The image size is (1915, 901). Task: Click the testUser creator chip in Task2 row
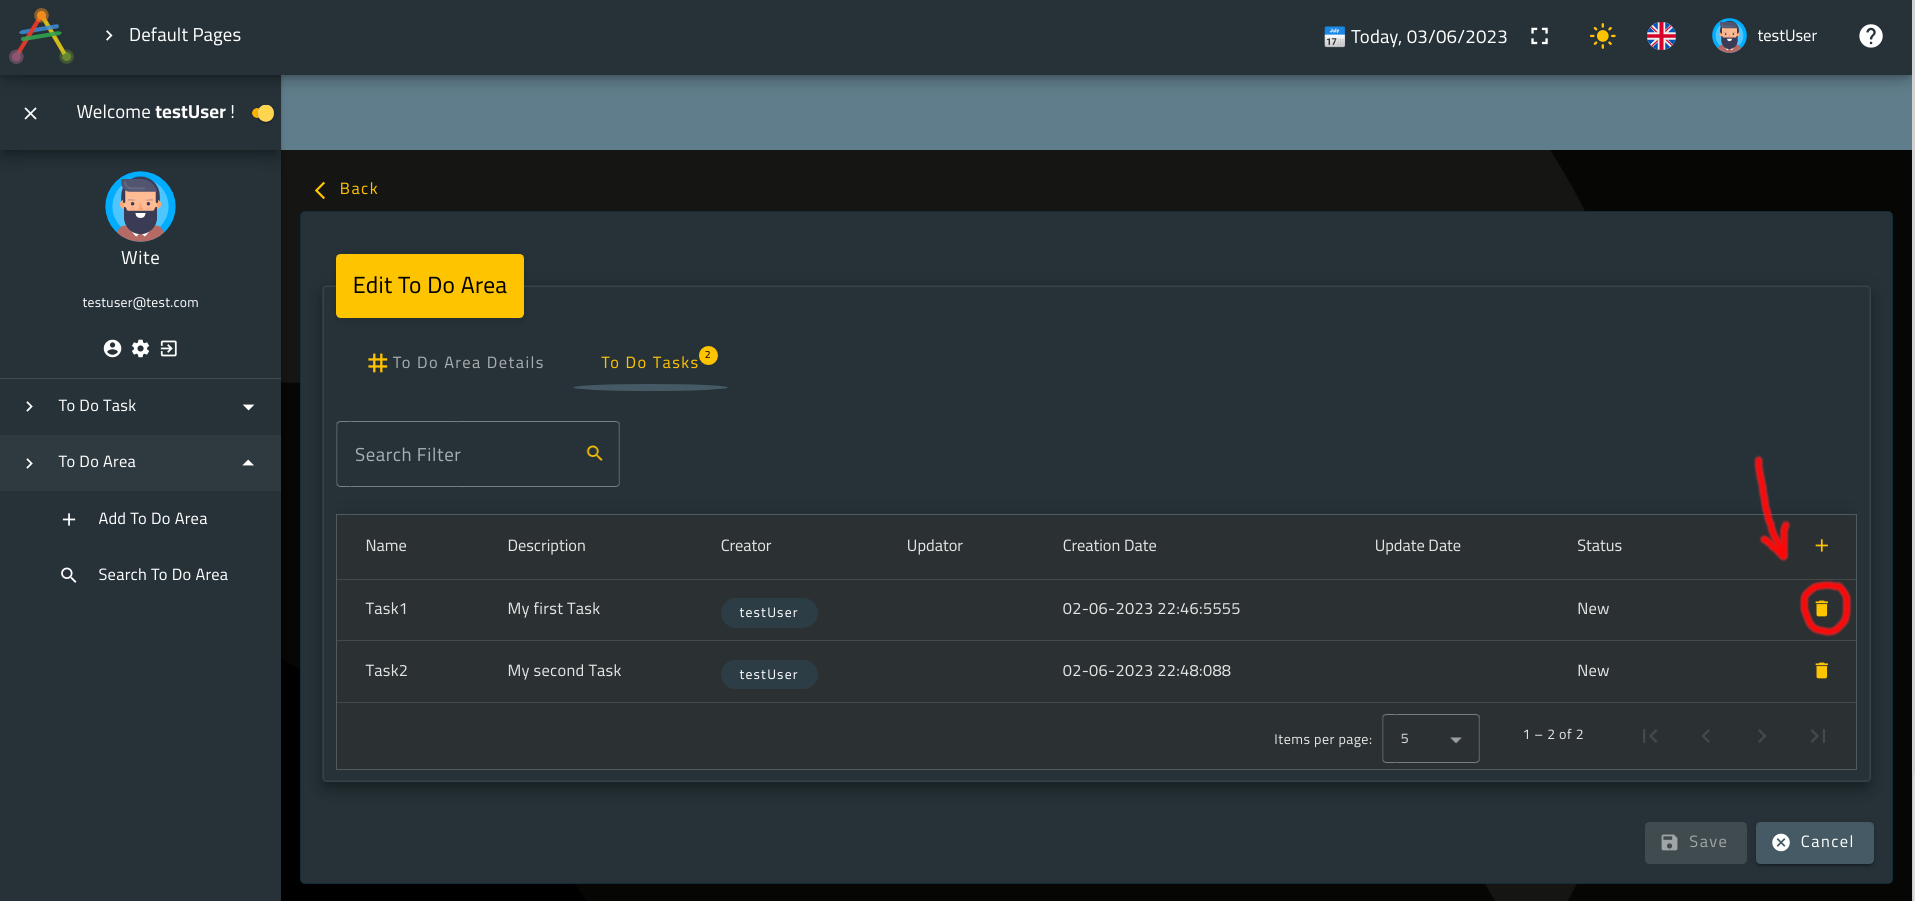coord(769,674)
